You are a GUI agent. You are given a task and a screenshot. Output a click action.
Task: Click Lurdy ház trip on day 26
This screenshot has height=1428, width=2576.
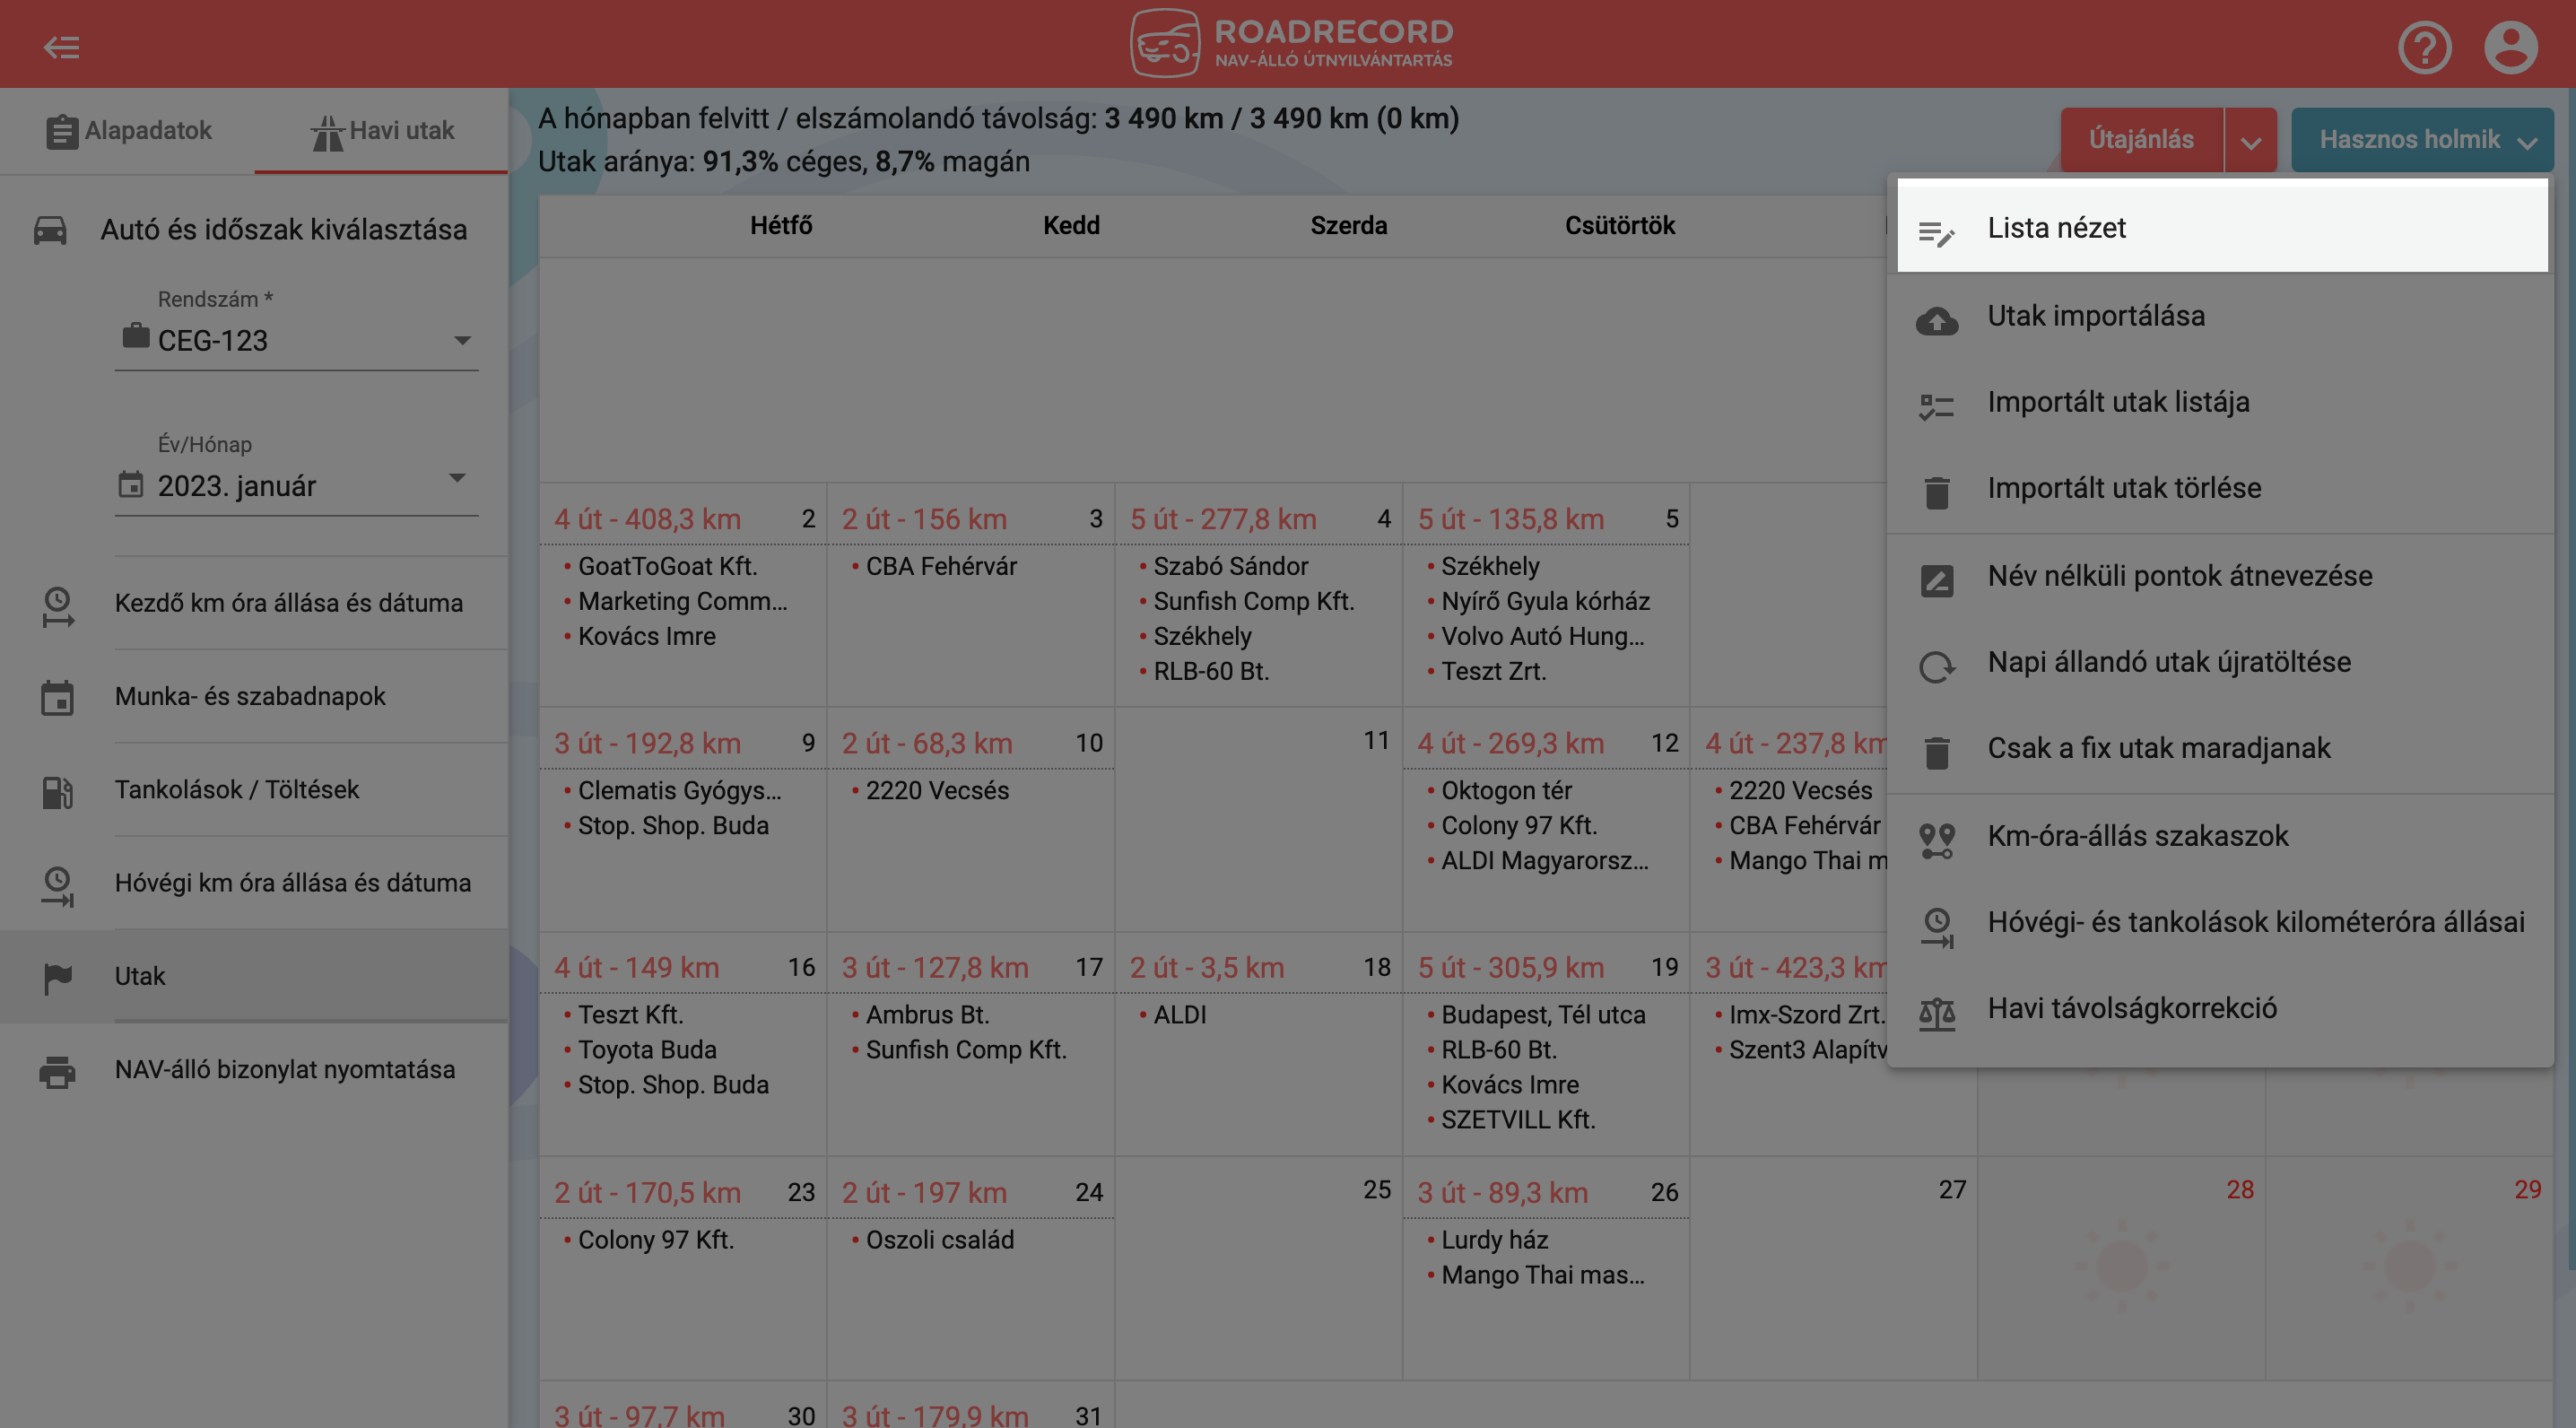tap(1494, 1240)
